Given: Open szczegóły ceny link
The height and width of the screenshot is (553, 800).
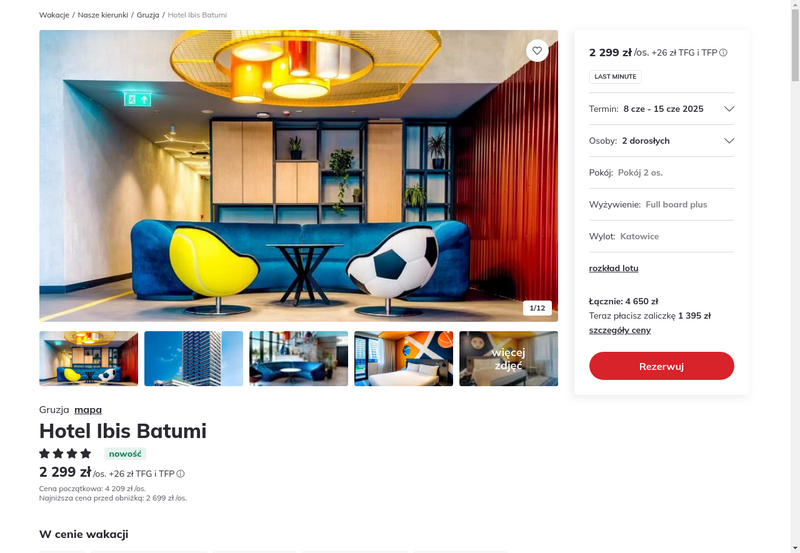Looking at the screenshot, I should 619,330.
